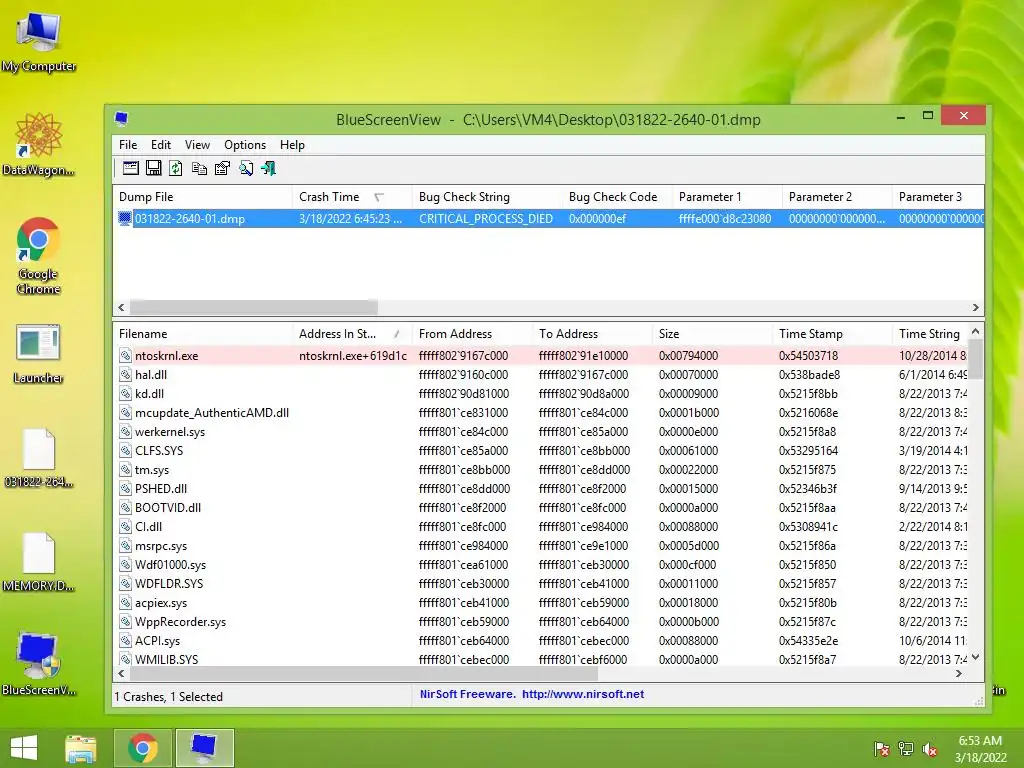The width and height of the screenshot is (1024, 768).
Task: Select the DataWagon desktop shortcut
Action: click(39, 144)
